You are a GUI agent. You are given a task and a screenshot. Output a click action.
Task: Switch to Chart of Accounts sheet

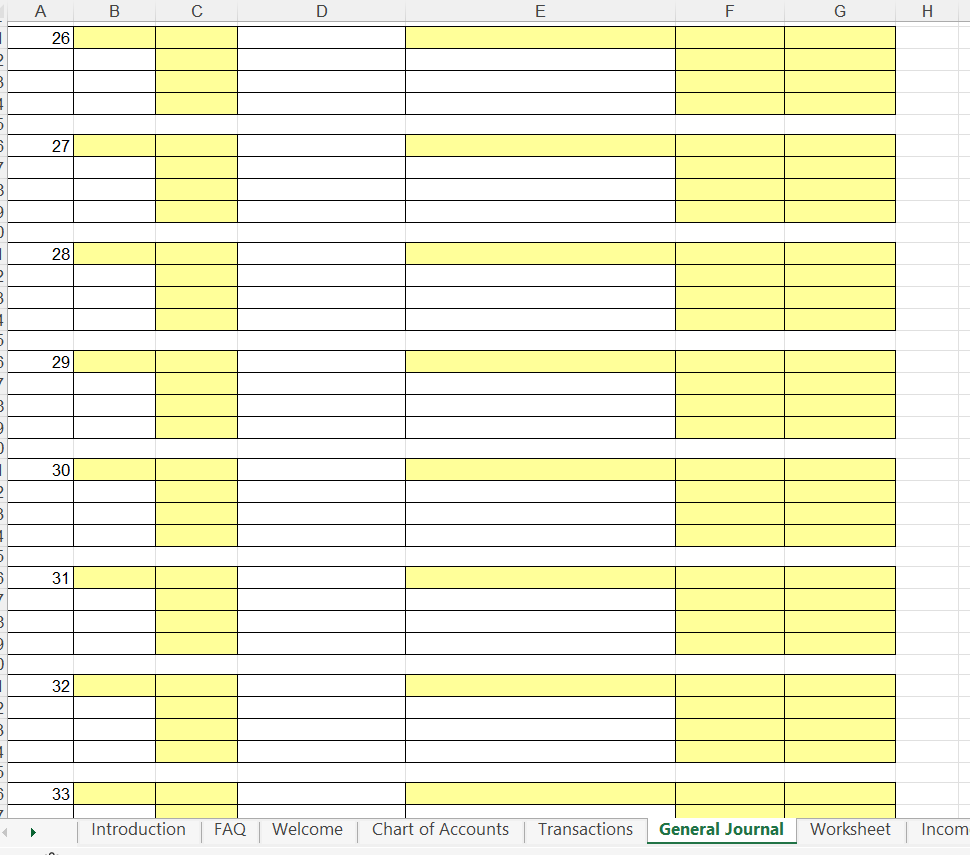(x=440, y=830)
